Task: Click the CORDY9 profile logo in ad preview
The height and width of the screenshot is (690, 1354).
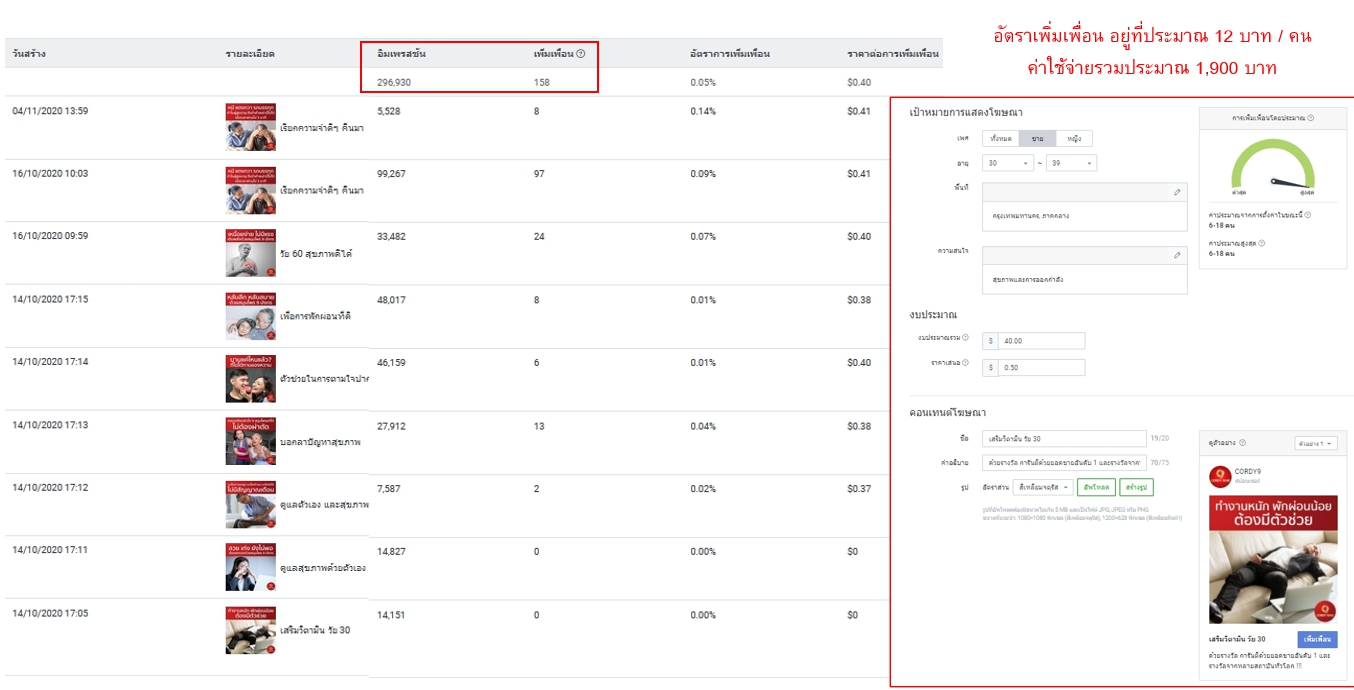Action: (1219, 476)
